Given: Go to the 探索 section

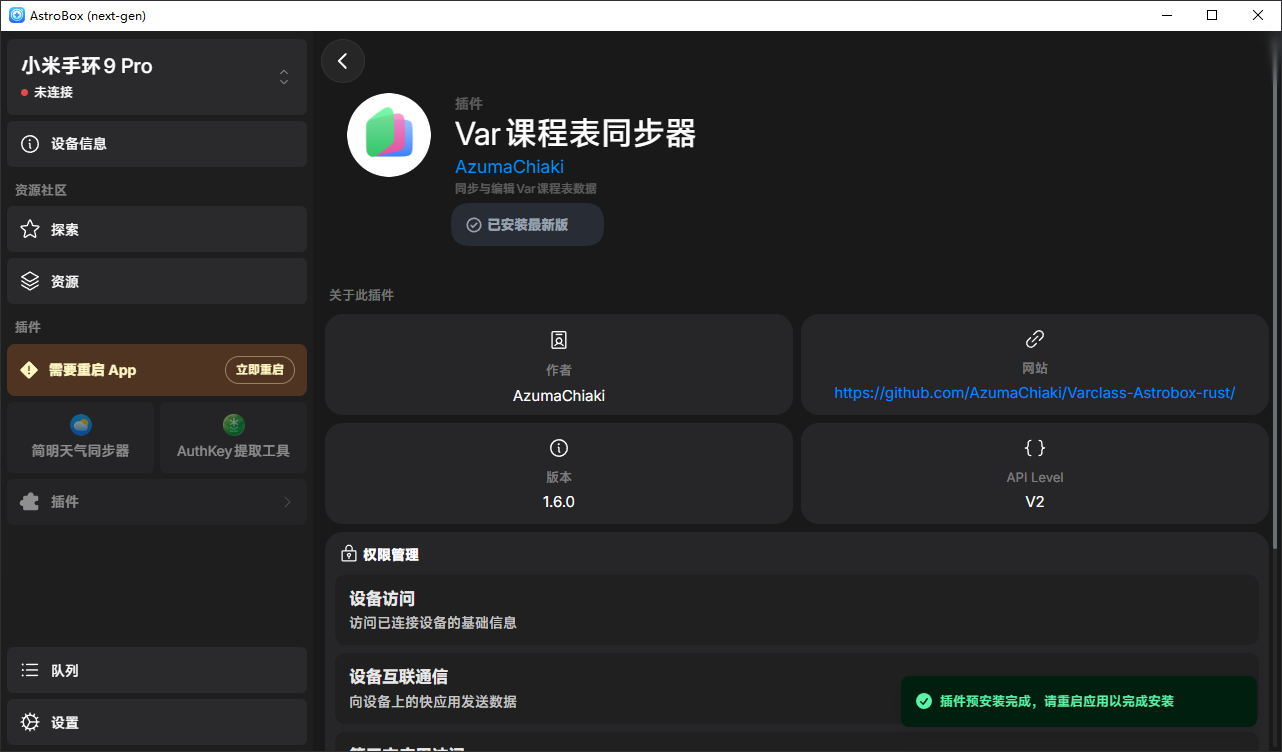Looking at the screenshot, I should [157, 230].
